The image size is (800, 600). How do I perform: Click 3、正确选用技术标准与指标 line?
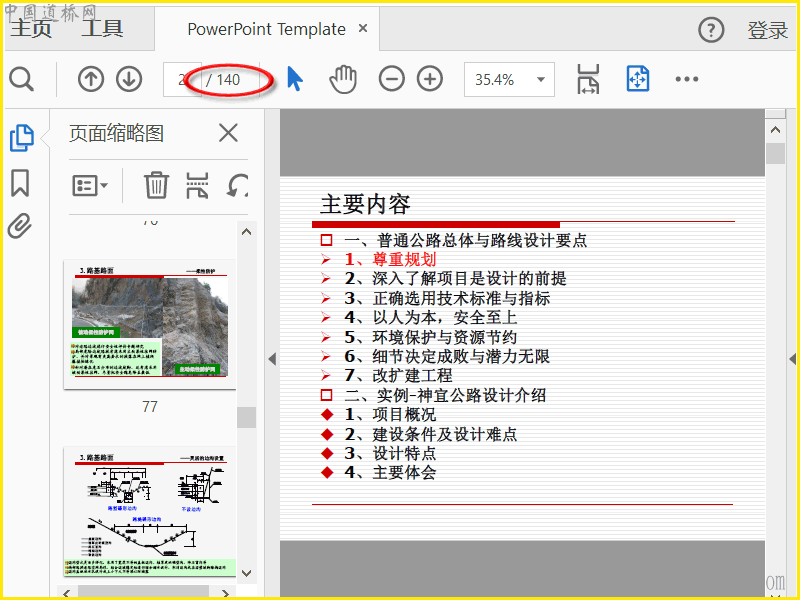447,298
